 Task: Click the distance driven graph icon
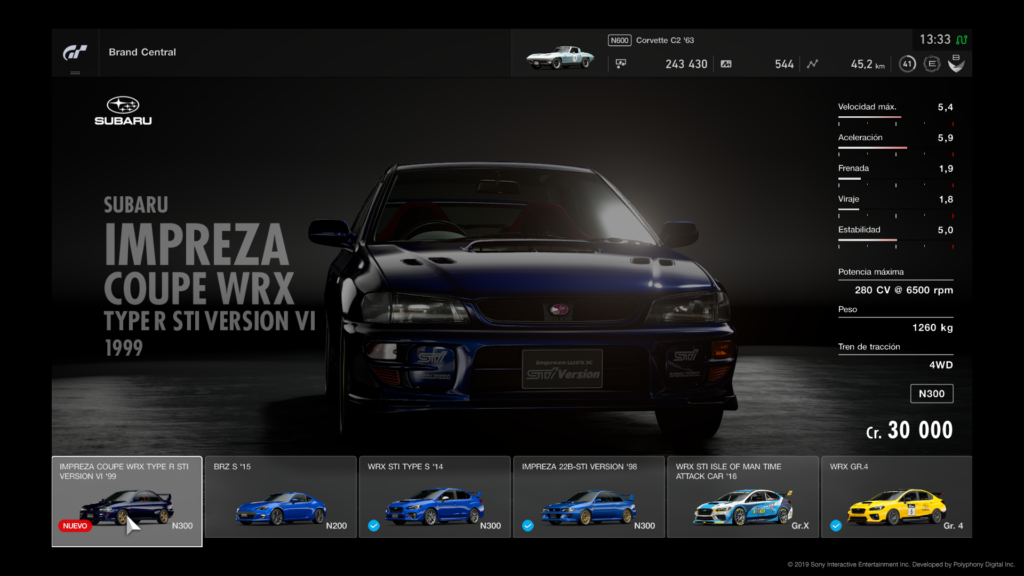click(x=812, y=64)
